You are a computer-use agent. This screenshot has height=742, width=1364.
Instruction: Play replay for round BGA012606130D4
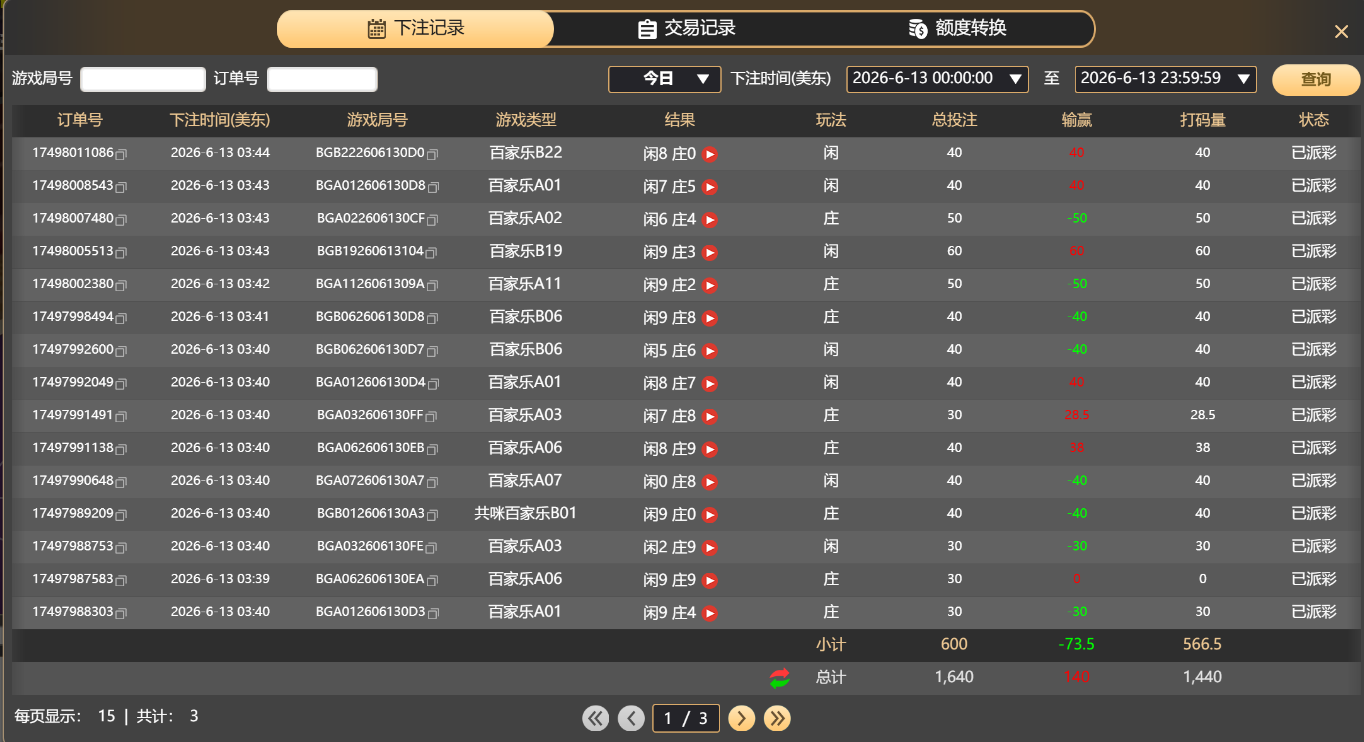point(710,384)
